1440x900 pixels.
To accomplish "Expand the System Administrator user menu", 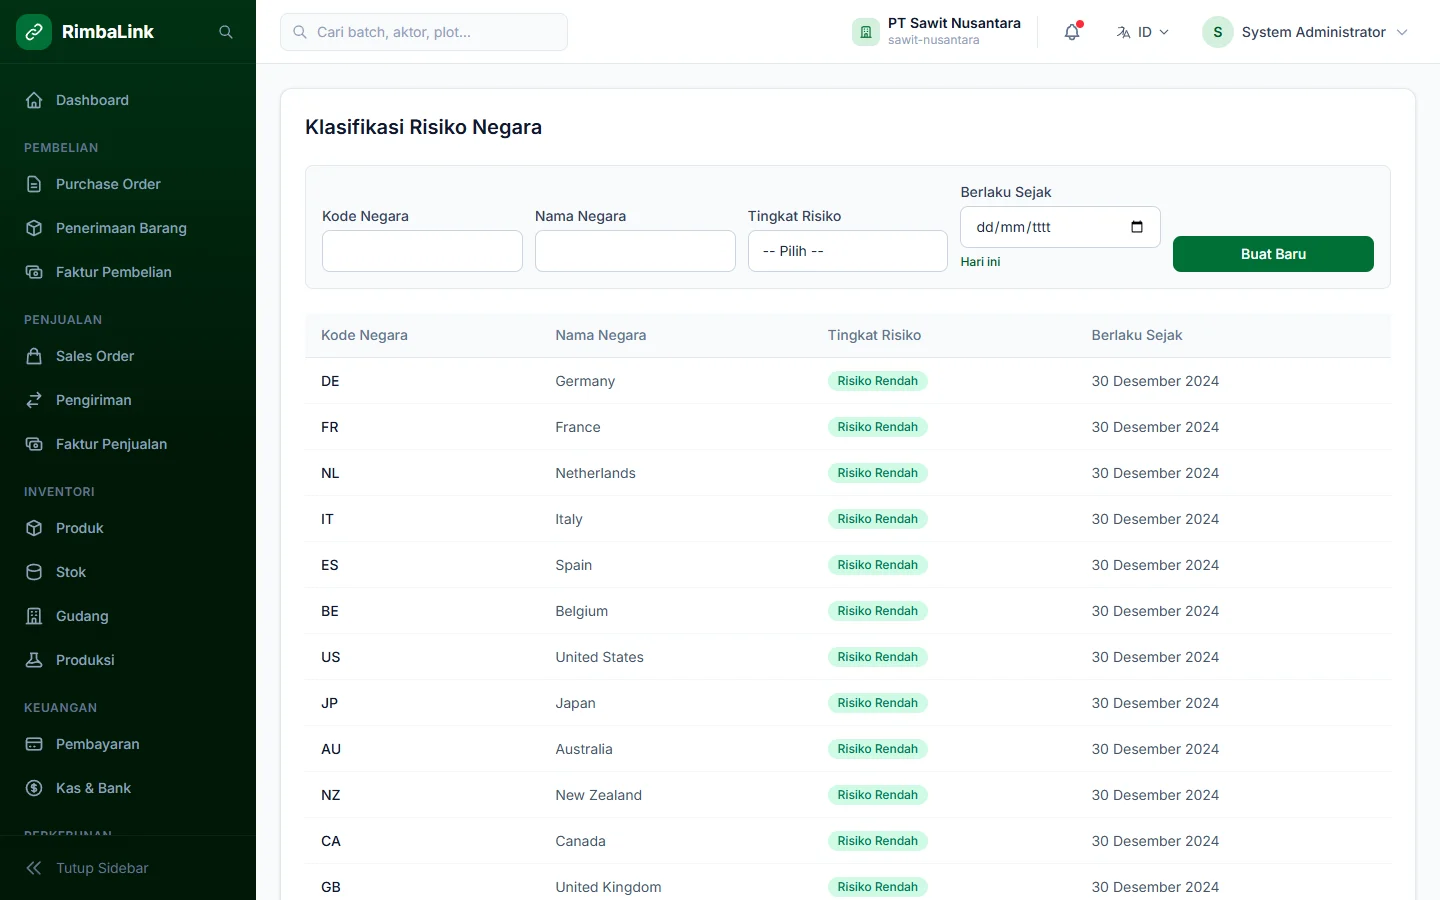I will pos(1306,32).
